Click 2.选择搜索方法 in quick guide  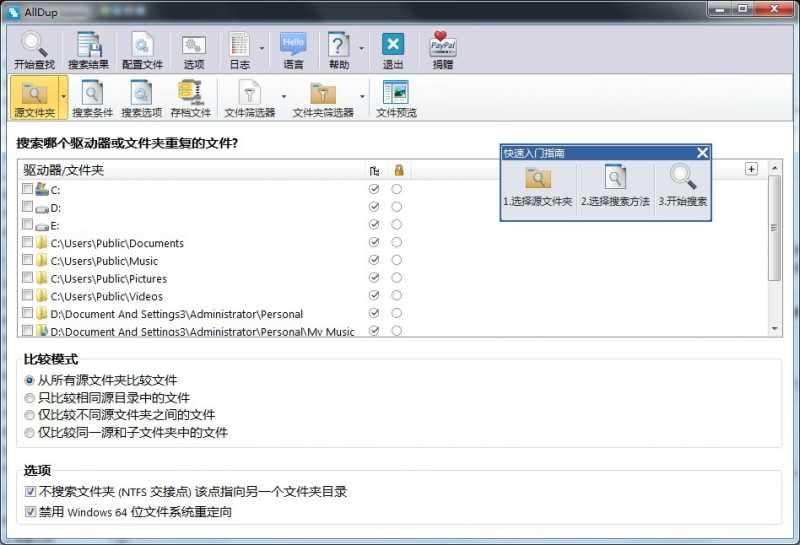click(x=615, y=187)
